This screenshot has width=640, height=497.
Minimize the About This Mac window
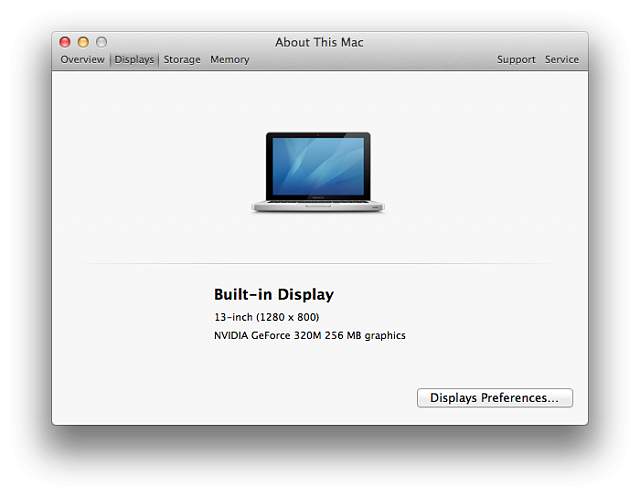tap(83, 42)
